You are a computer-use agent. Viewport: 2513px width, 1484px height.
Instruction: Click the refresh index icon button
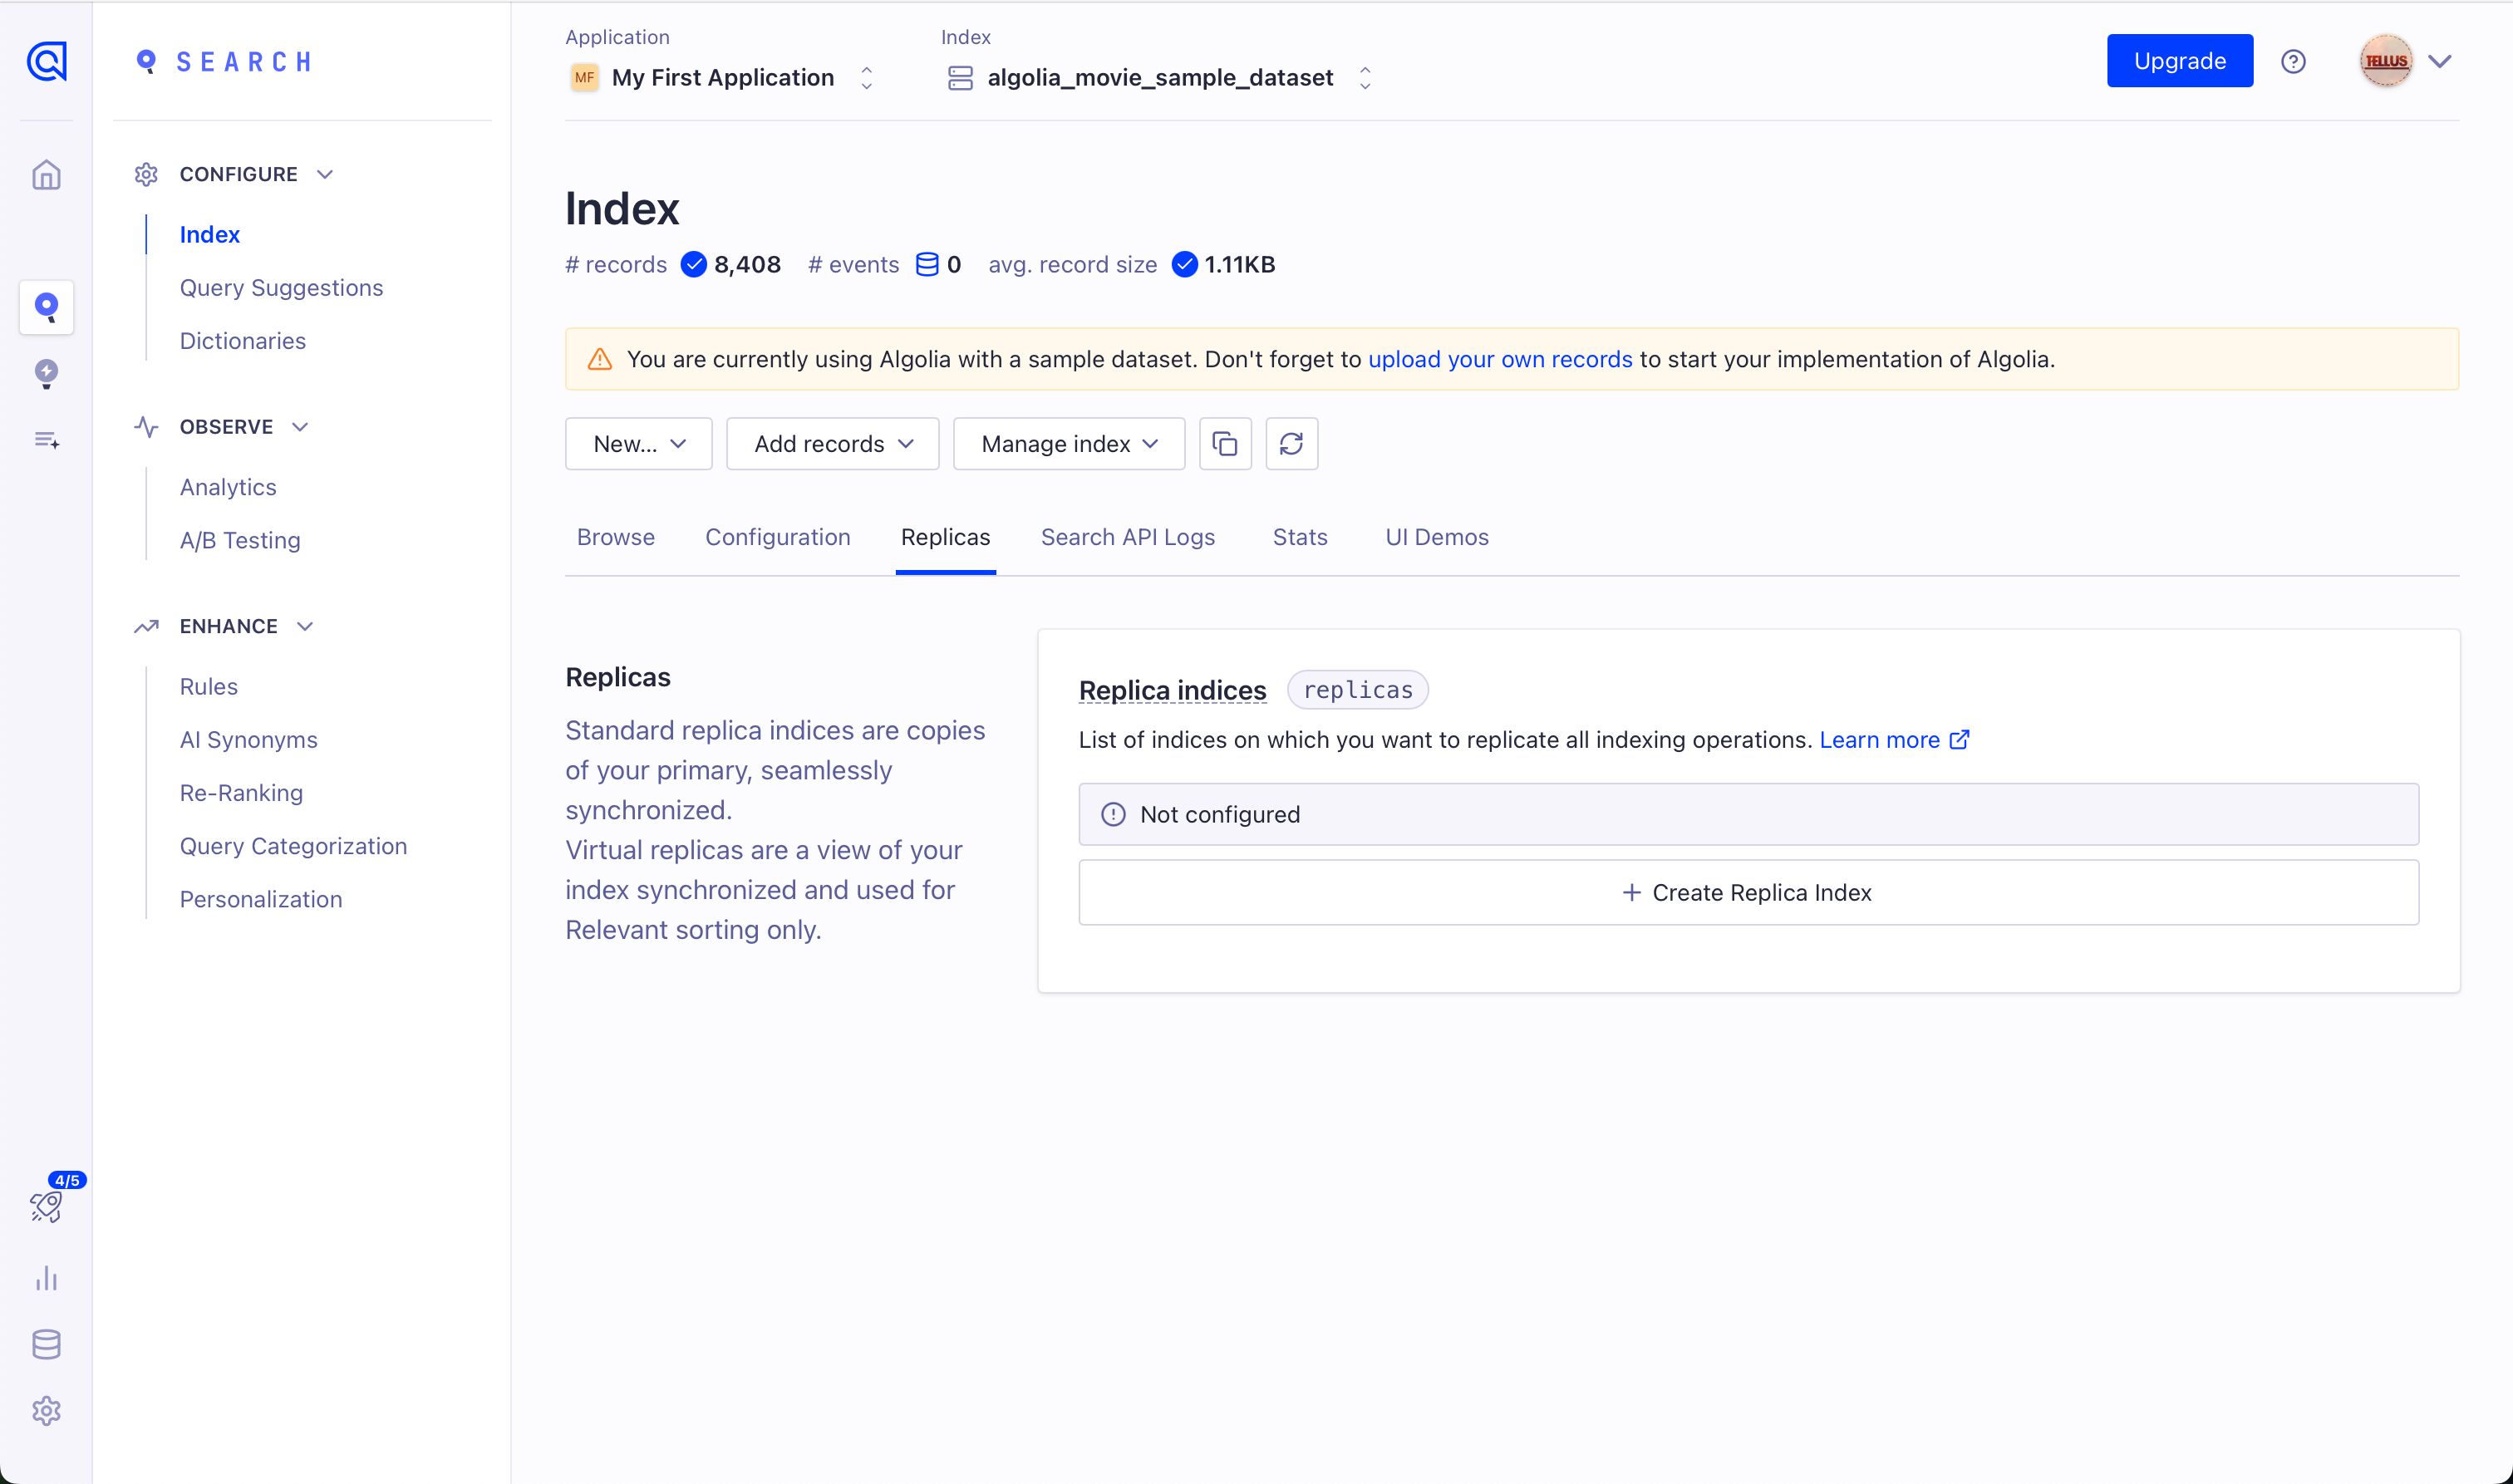tap(1291, 443)
